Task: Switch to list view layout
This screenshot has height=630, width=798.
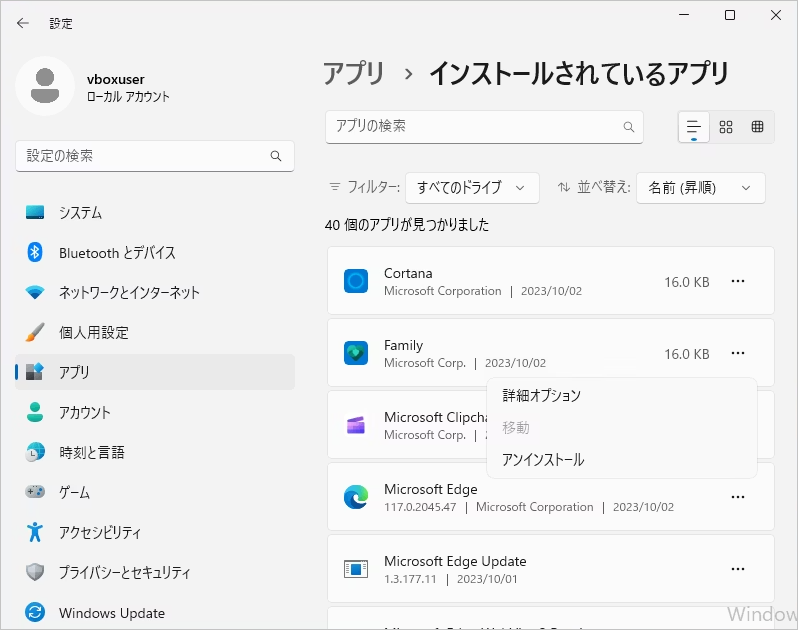Action: click(694, 127)
